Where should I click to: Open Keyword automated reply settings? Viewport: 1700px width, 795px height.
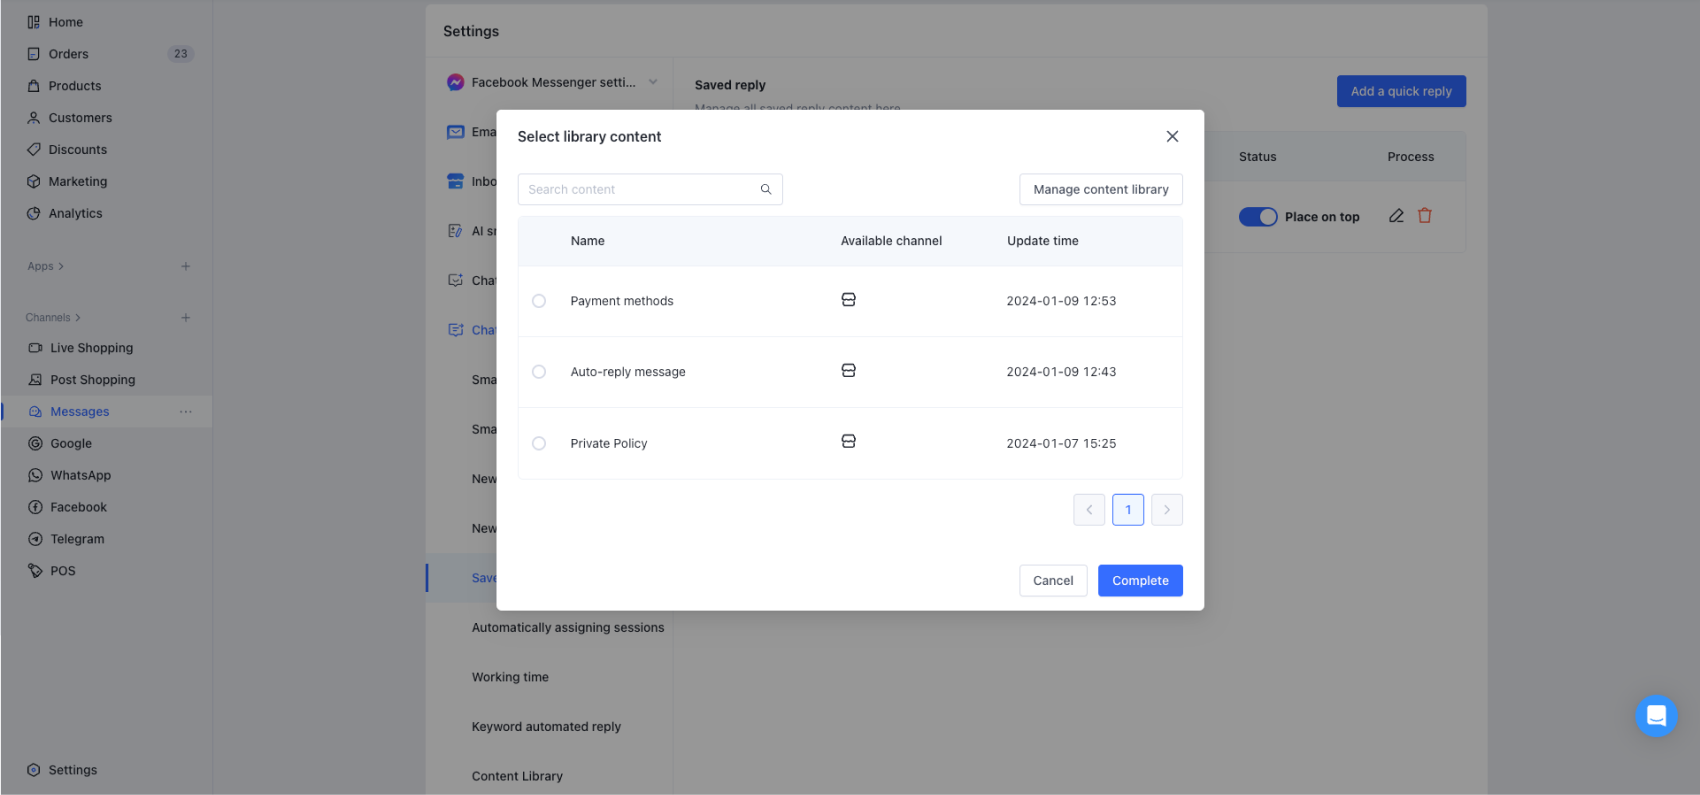(546, 727)
